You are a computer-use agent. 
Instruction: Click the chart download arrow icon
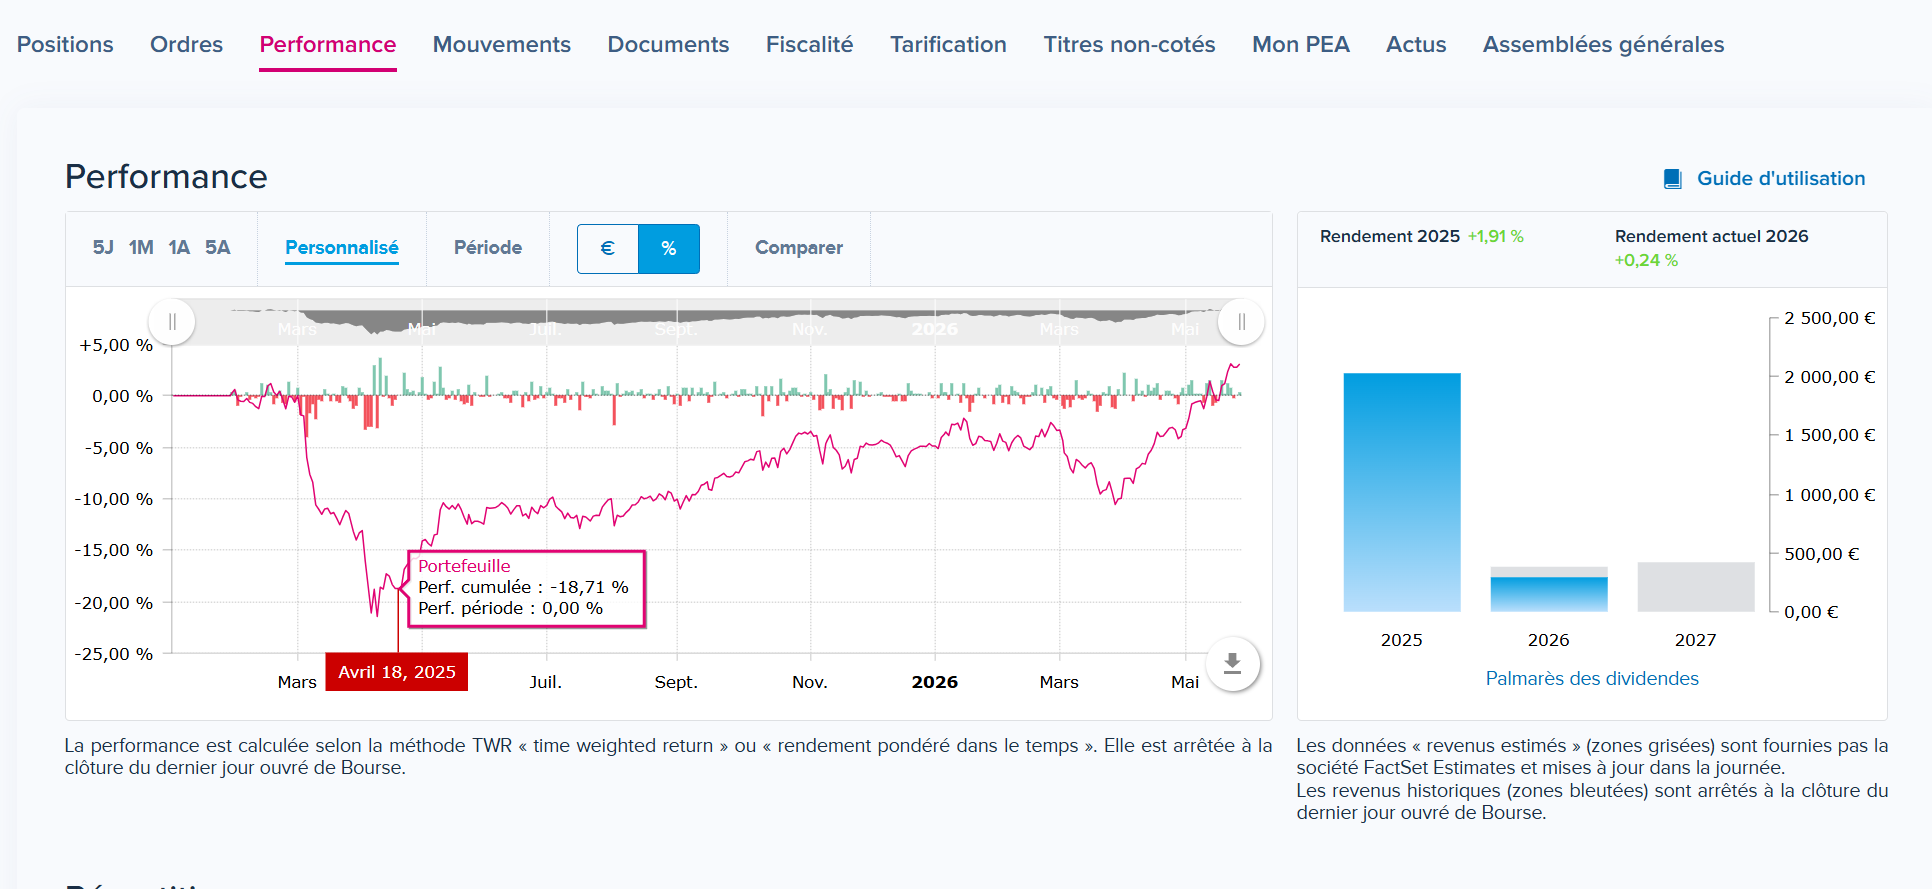click(1232, 663)
